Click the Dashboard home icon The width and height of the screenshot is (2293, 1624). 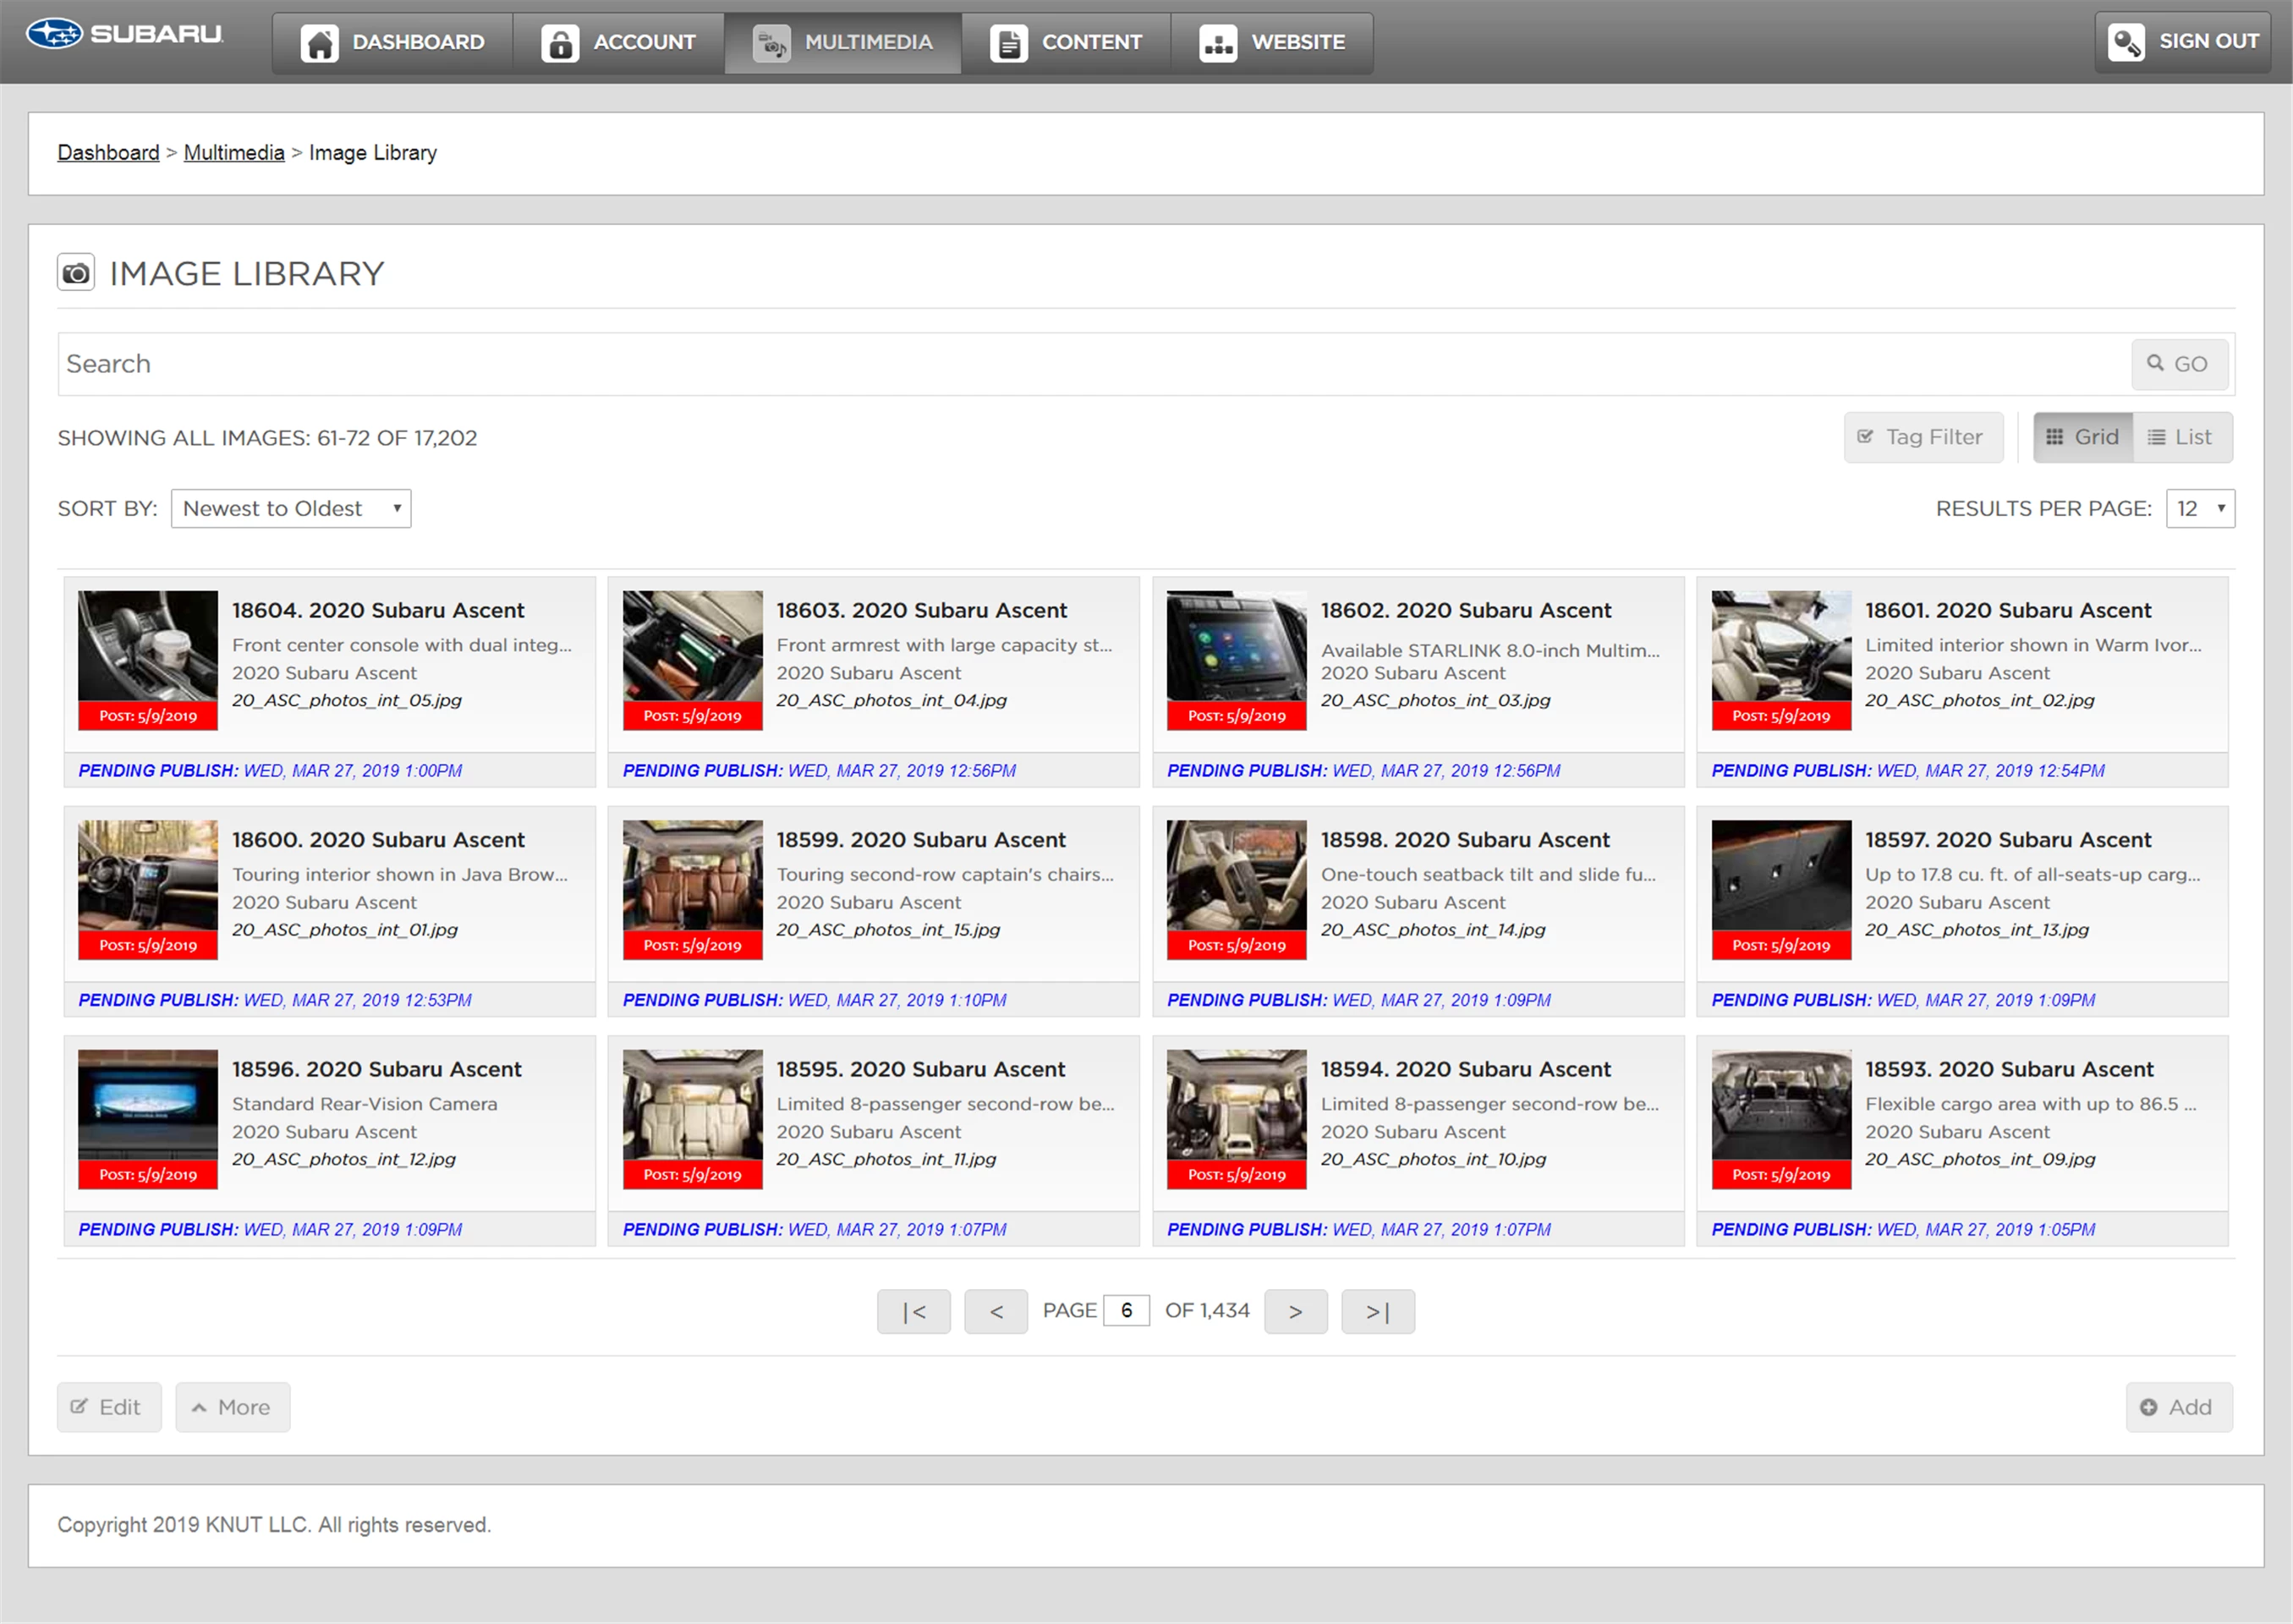[x=320, y=43]
